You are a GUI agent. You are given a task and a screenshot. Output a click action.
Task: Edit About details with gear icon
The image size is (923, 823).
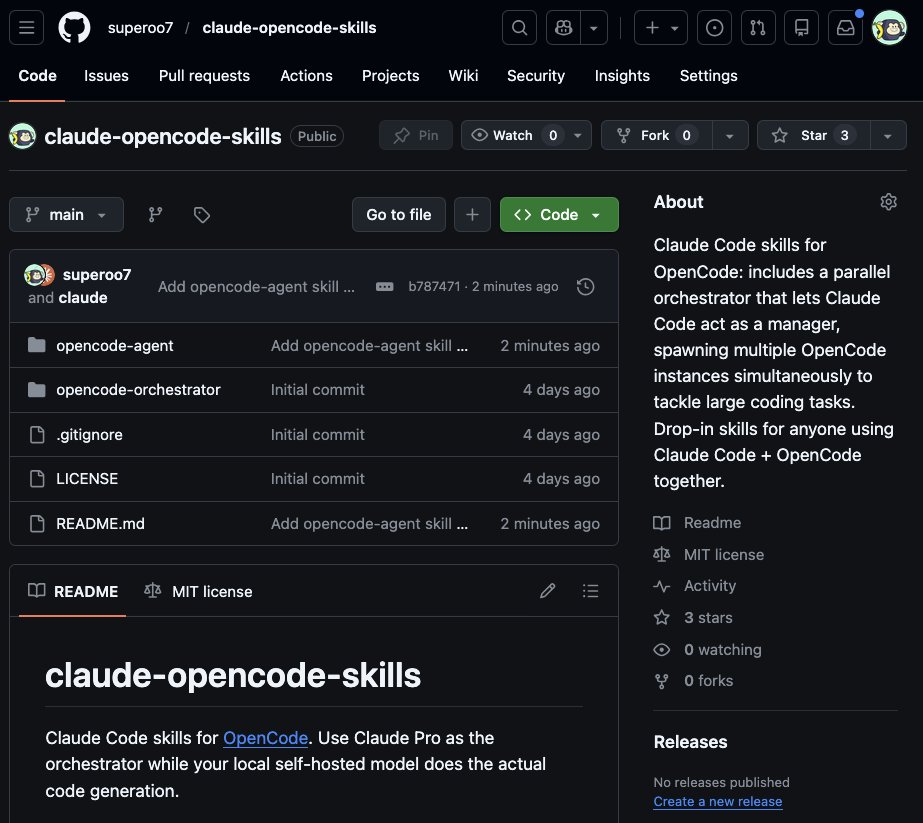(x=888, y=202)
